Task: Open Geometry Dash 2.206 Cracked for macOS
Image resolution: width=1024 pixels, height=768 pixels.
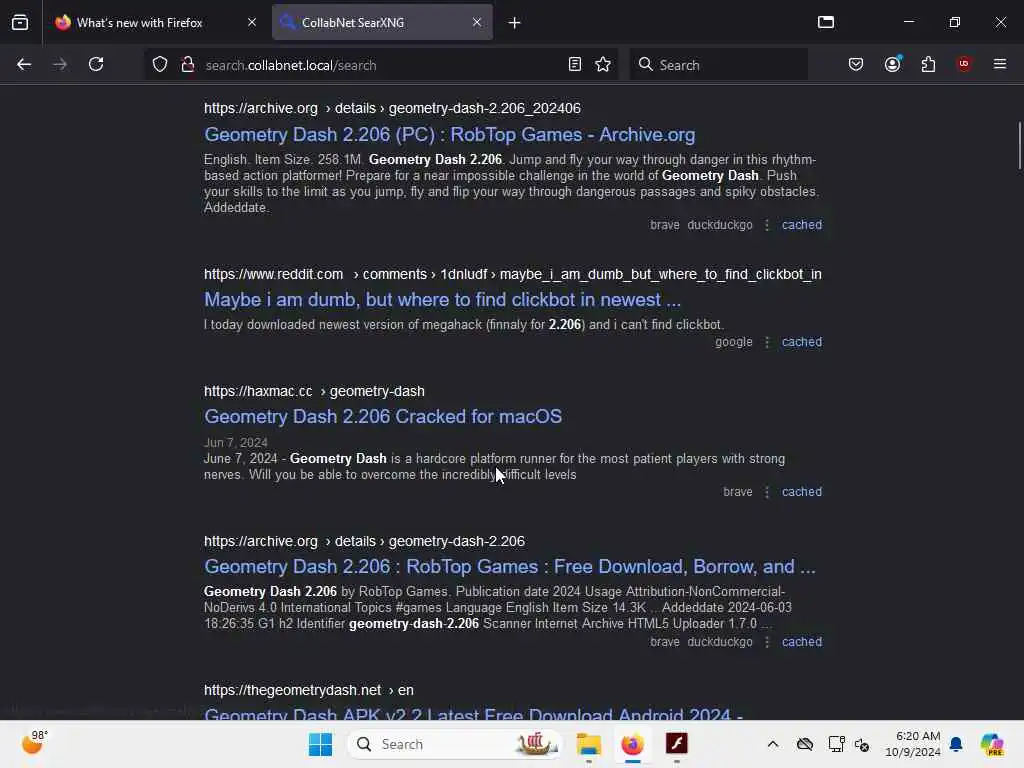Action: tap(383, 417)
